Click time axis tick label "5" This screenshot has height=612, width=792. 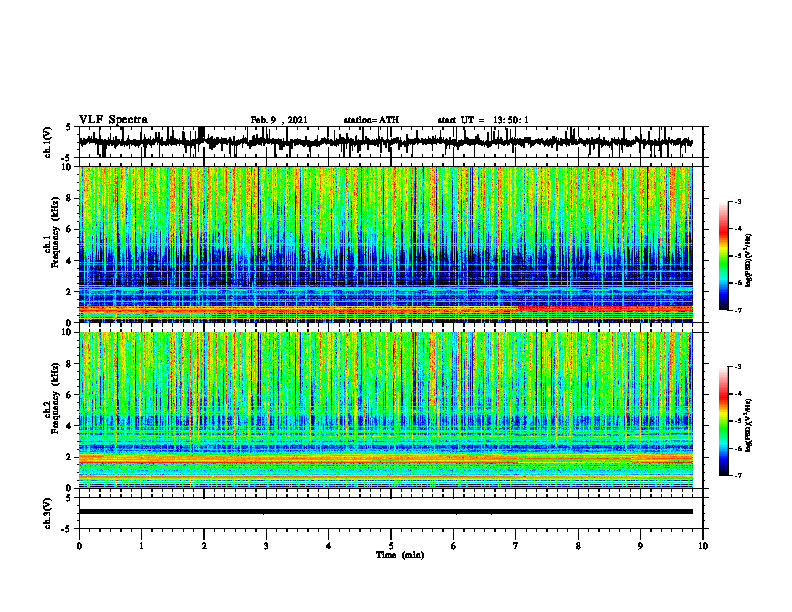(x=391, y=546)
